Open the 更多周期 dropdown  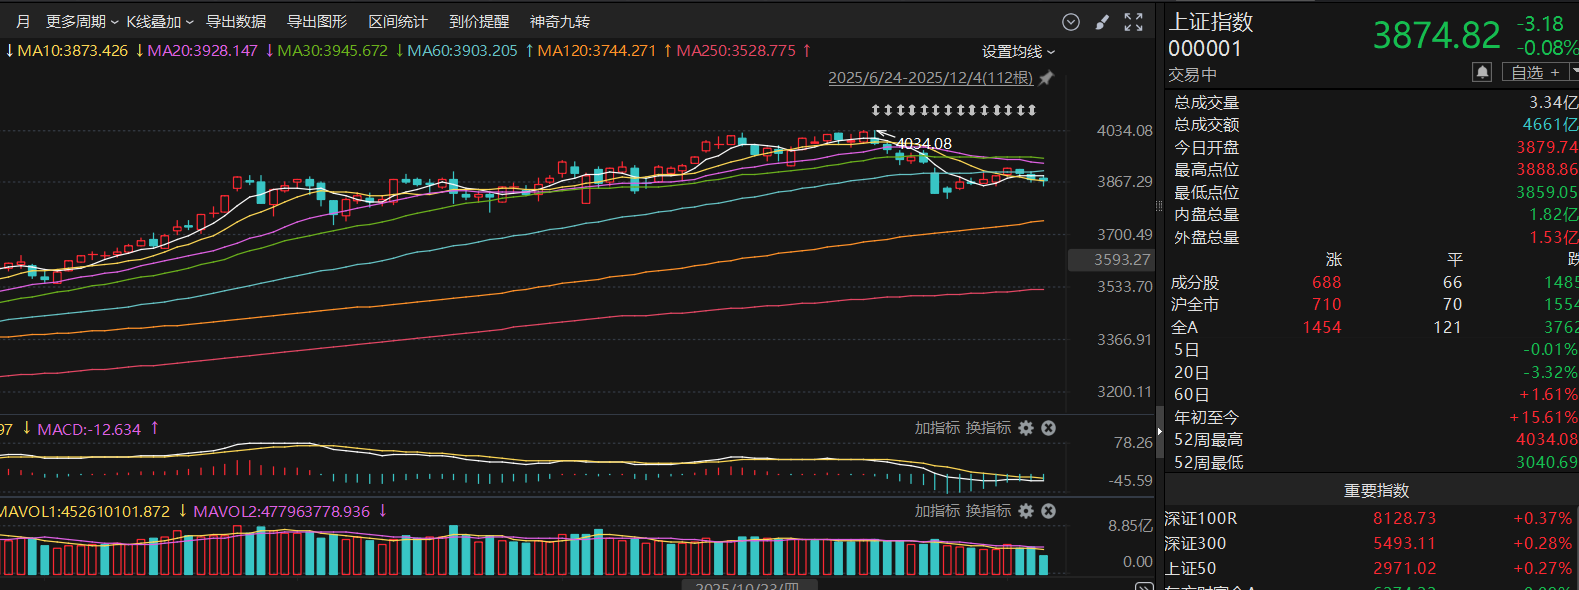(x=82, y=22)
